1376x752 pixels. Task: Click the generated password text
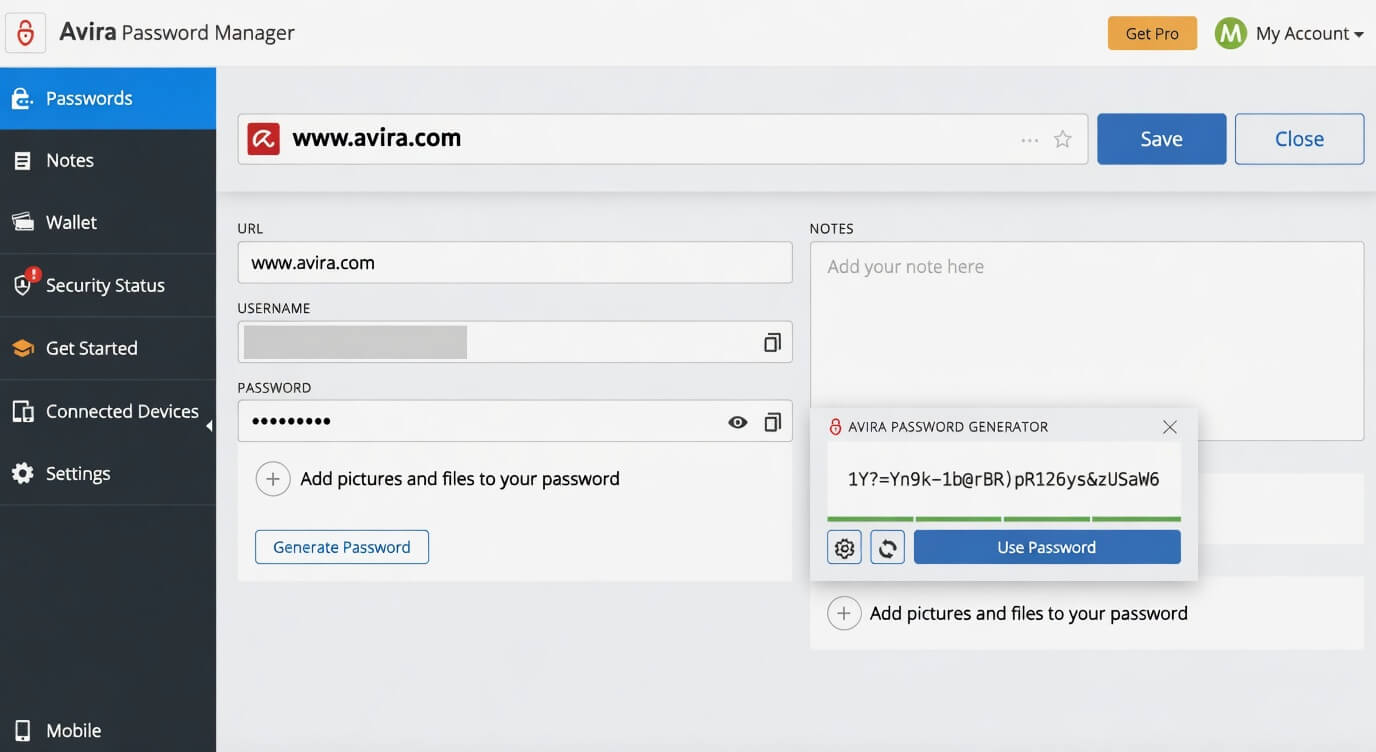coord(1004,479)
